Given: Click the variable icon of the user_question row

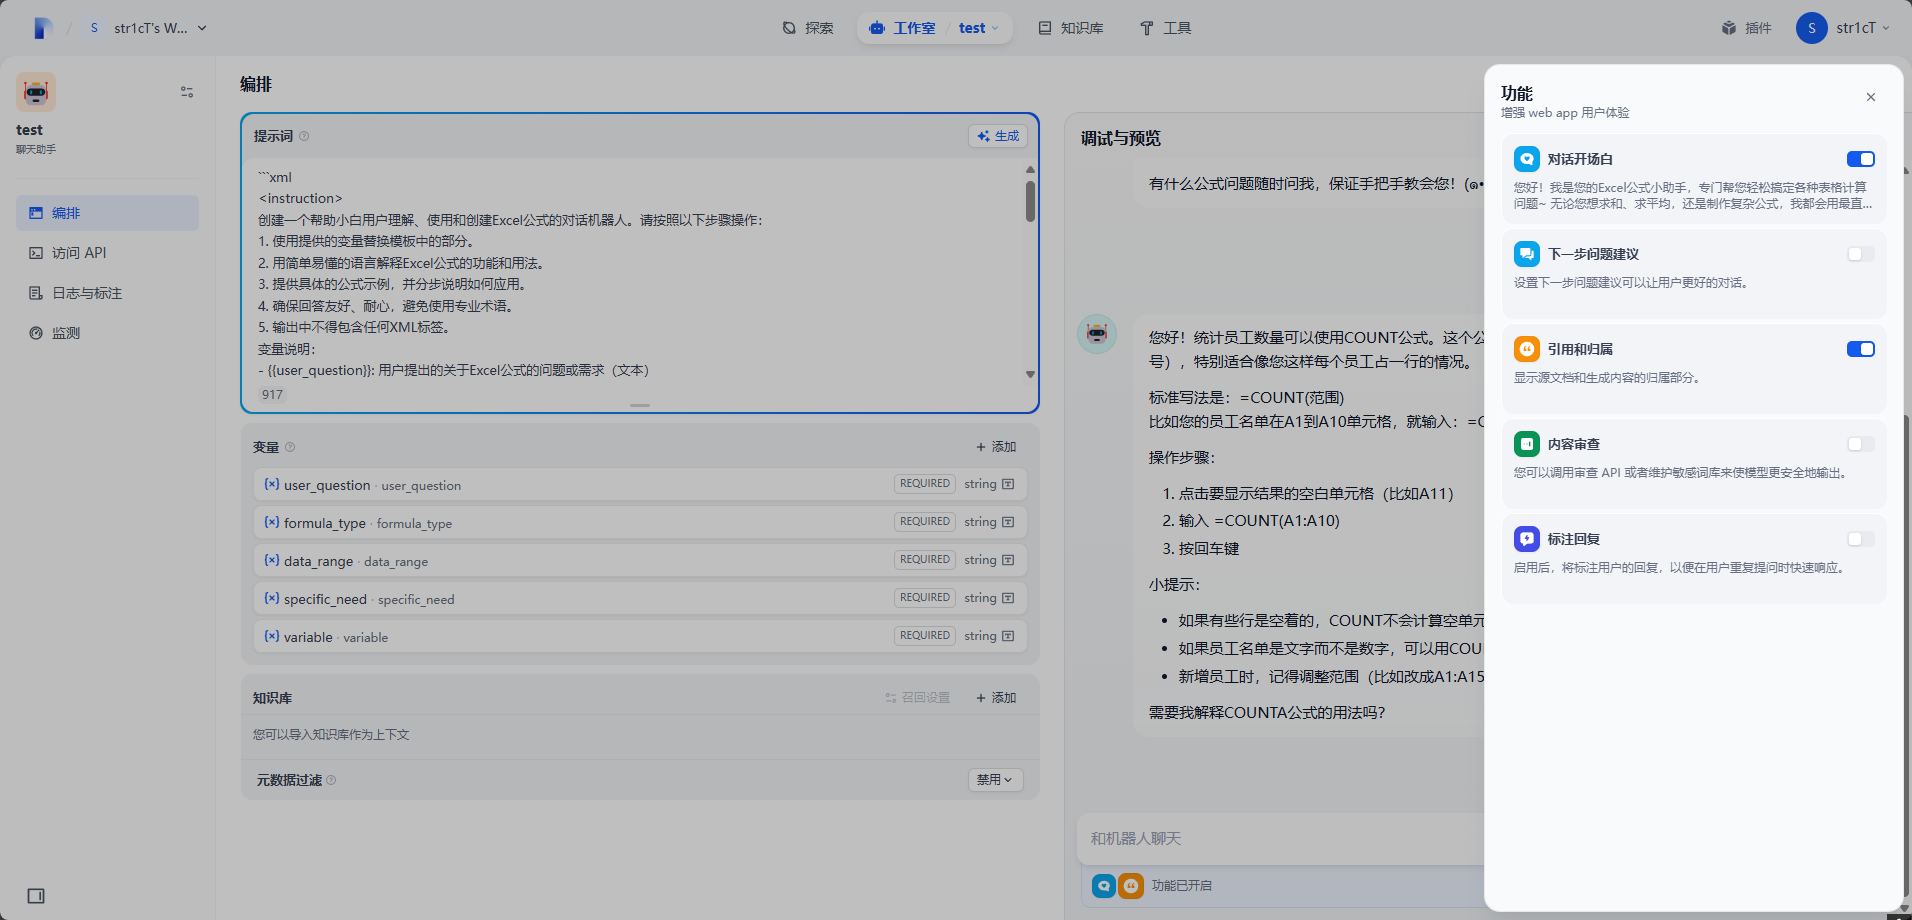Looking at the screenshot, I should tap(271, 484).
